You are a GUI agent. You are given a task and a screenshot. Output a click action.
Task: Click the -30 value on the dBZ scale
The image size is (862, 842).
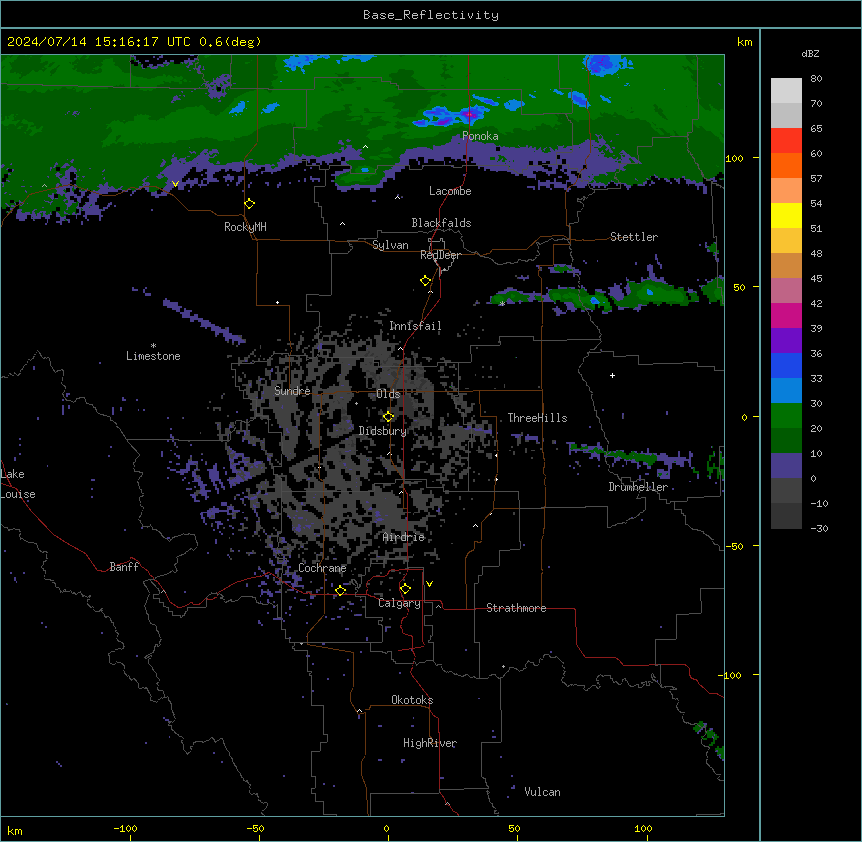(x=819, y=529)
